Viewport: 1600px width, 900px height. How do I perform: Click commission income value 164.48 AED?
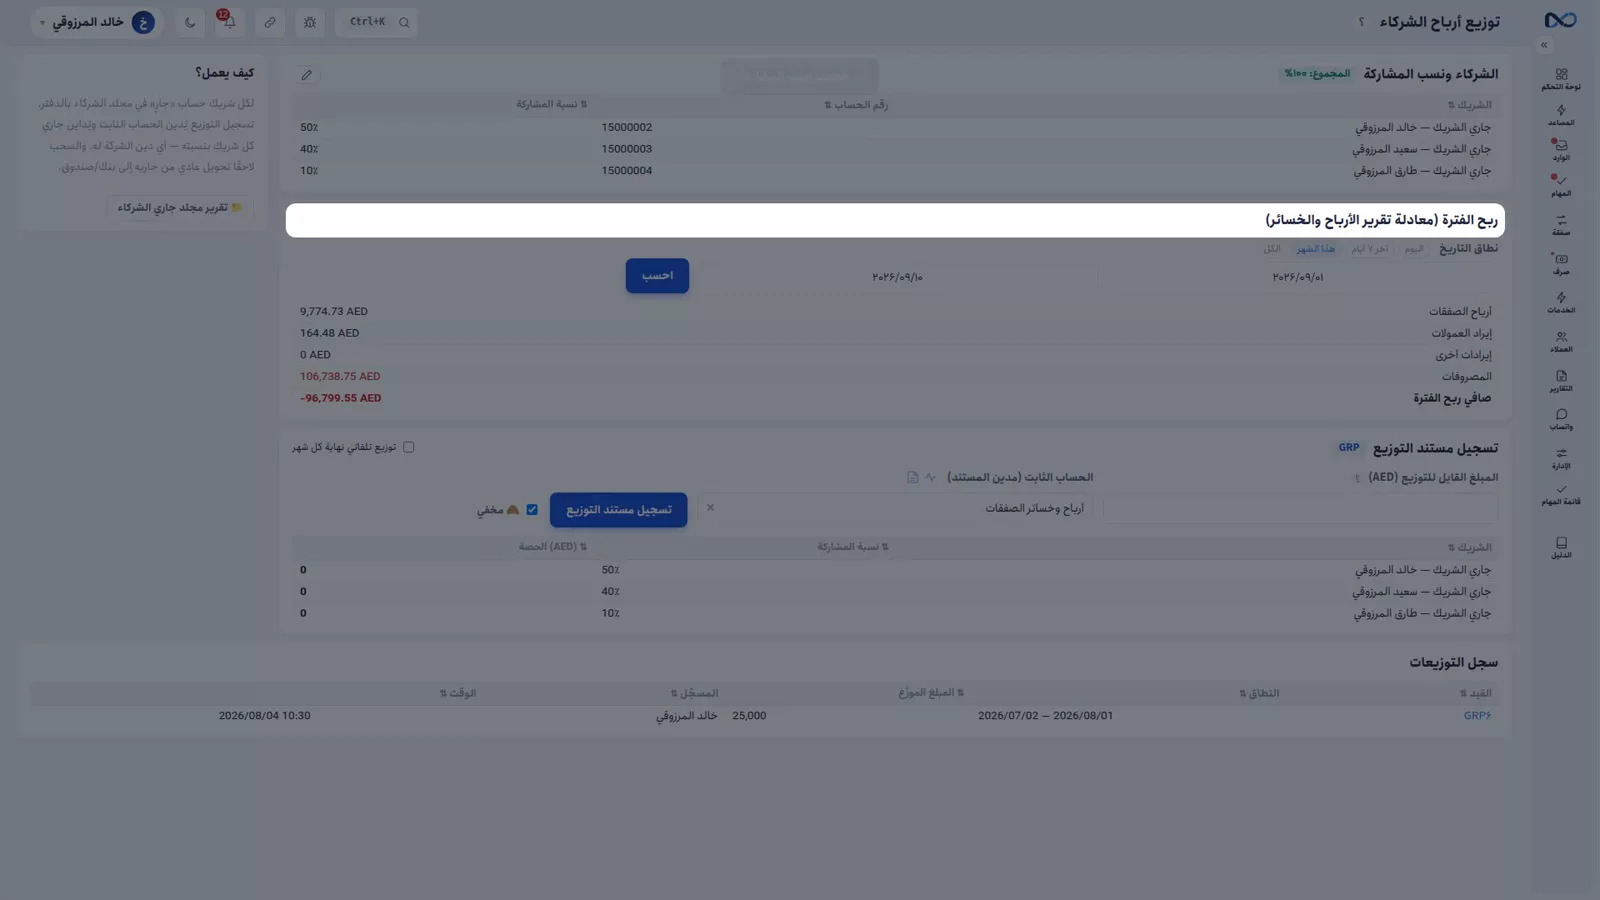click(x=329, y=333)
